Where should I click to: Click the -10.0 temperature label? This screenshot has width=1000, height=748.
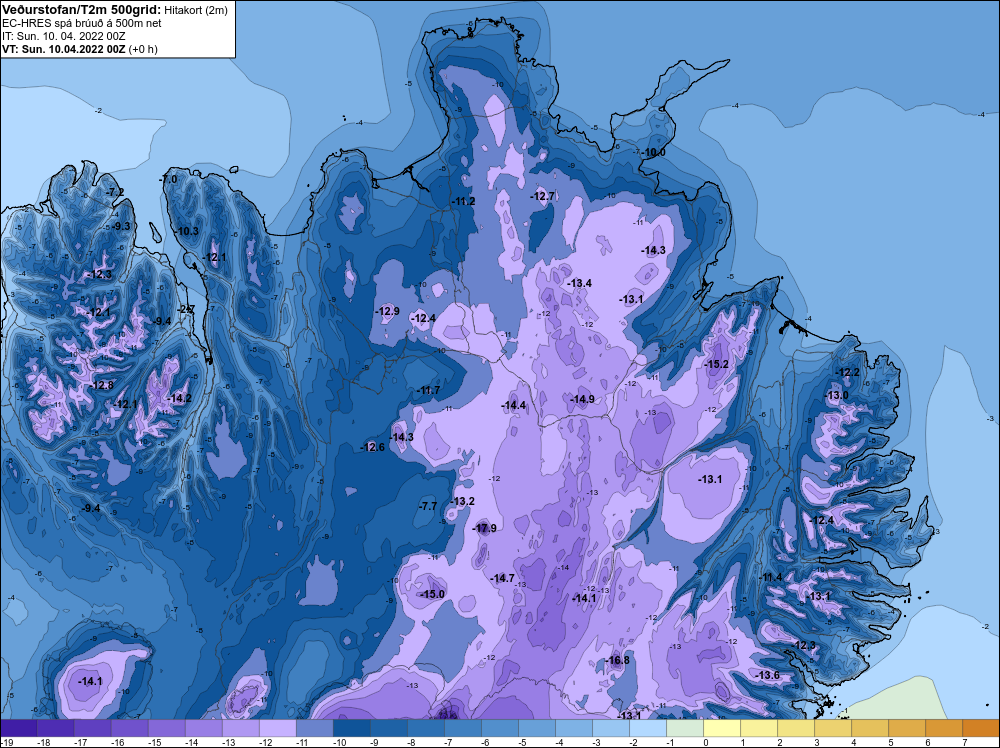coord(654,152)
